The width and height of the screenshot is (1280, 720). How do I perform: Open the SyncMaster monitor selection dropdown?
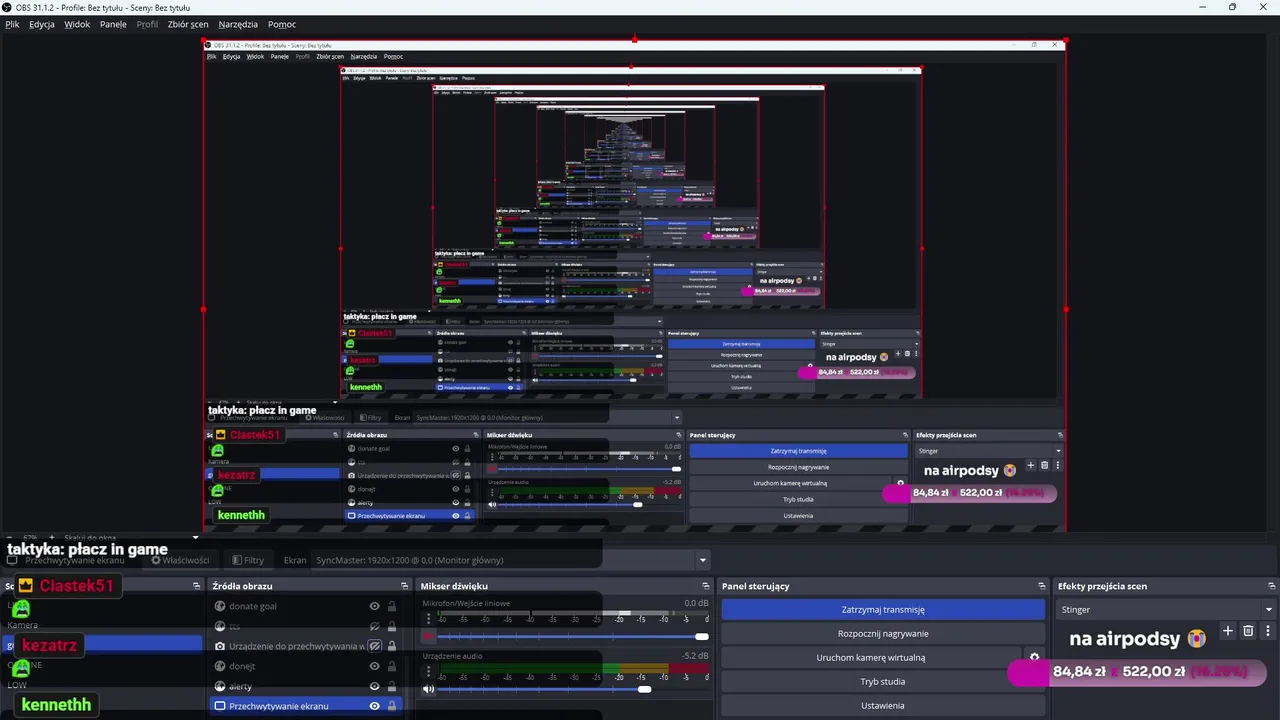(510, 560)
